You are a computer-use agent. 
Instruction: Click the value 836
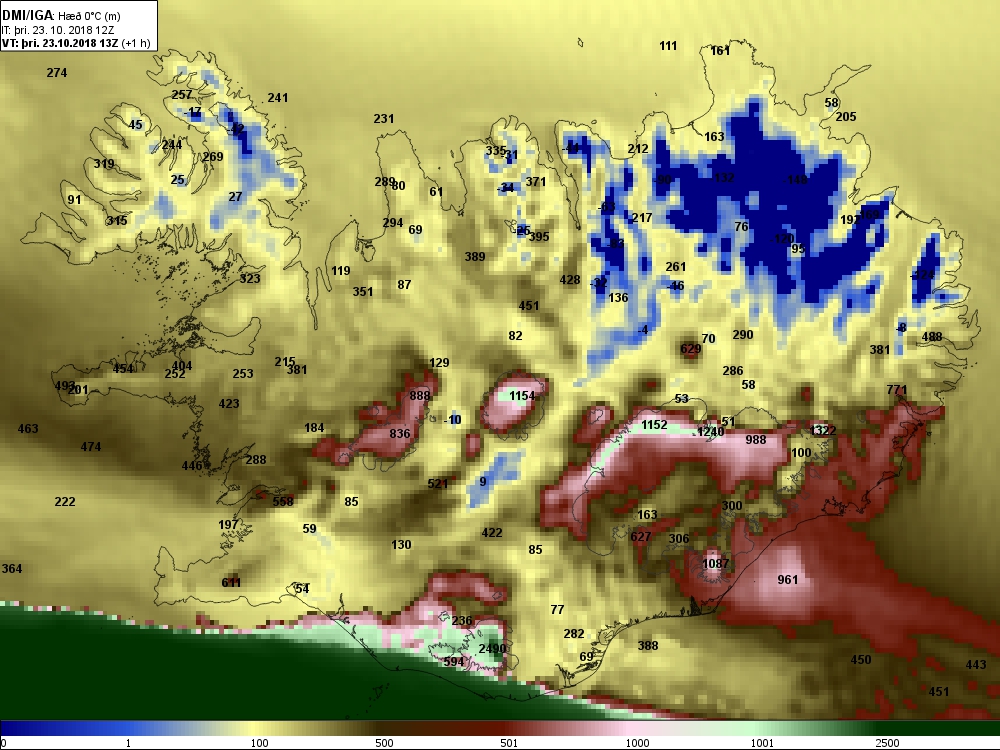pos(400,434)
